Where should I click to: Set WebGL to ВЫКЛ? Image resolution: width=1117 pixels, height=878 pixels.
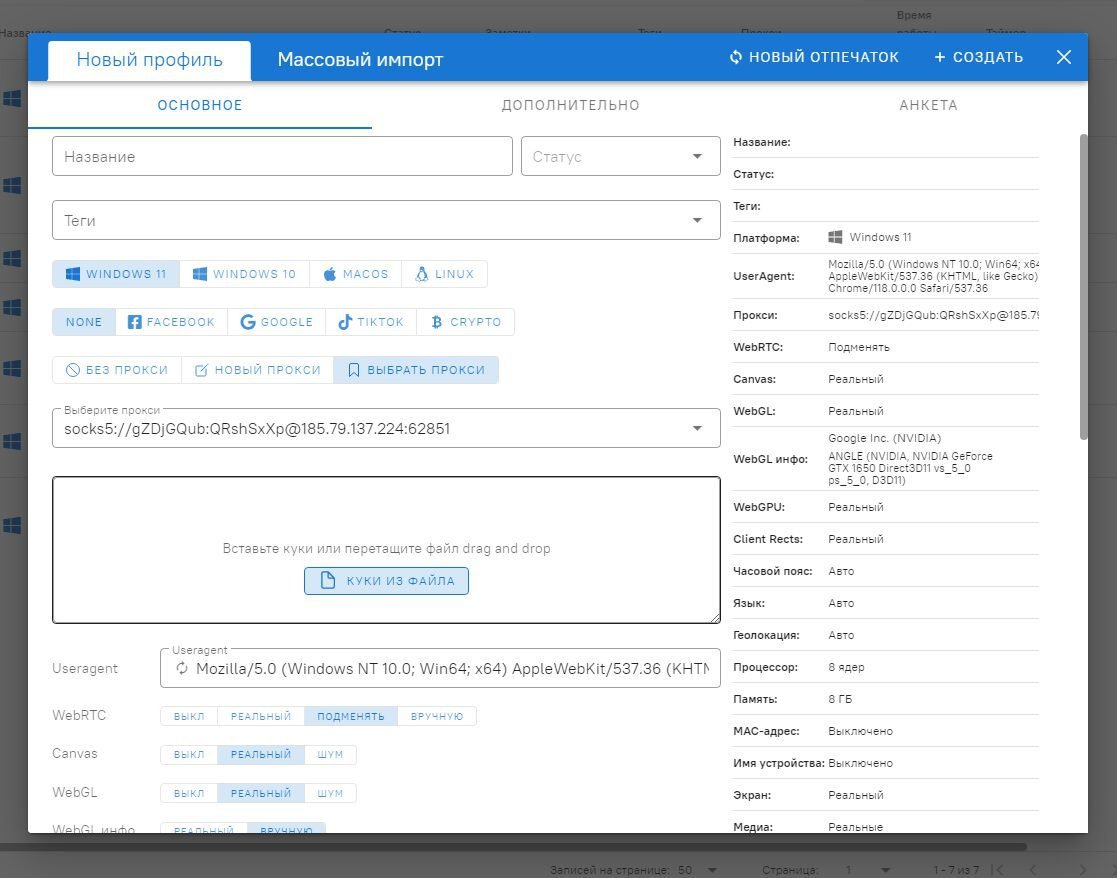pos(189,793)
